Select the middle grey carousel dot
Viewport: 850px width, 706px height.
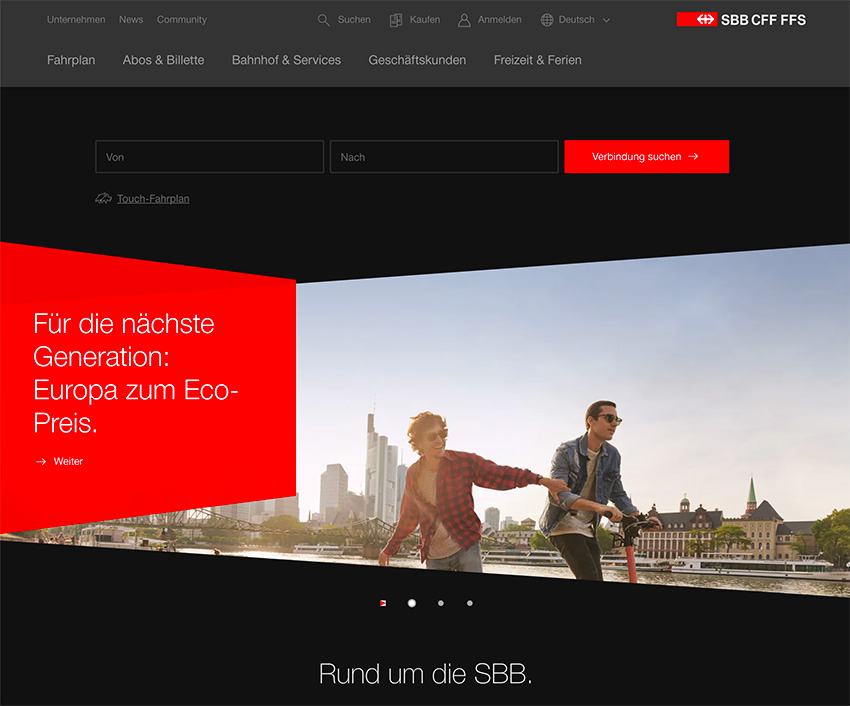(441, 603)
